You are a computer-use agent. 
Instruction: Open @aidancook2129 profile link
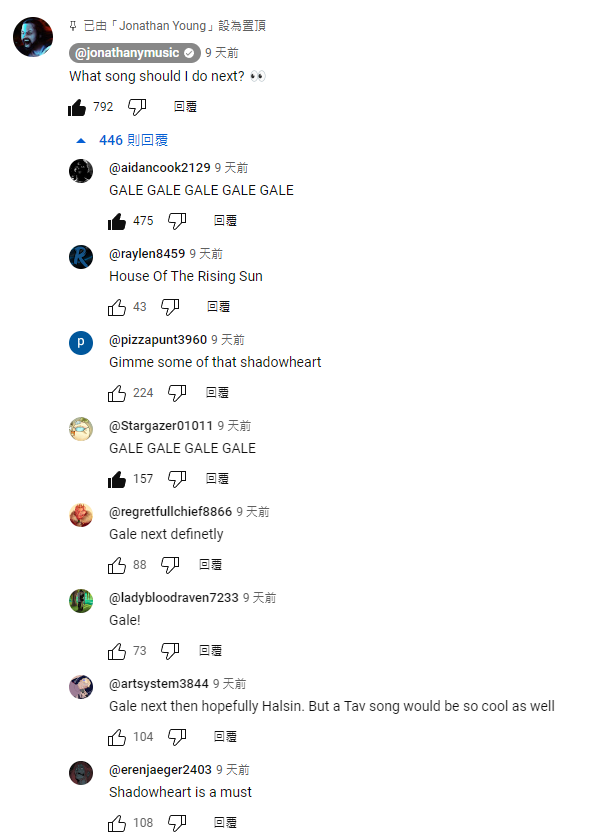(160, 168)
